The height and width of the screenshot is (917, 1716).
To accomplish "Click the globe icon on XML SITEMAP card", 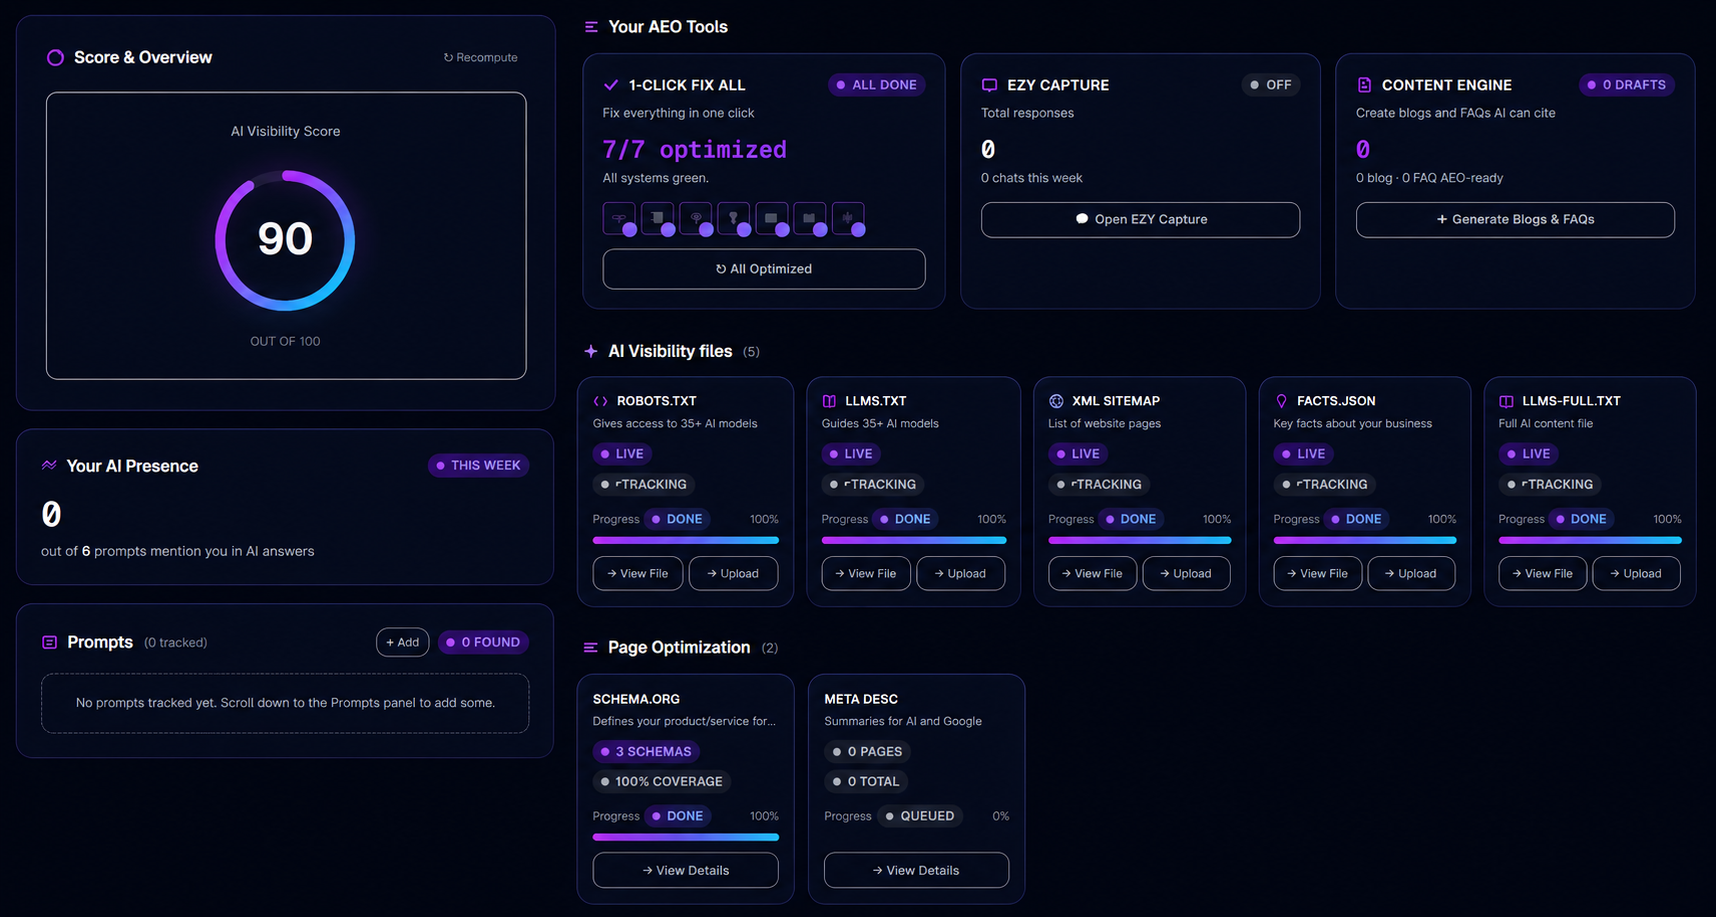I will [x=1056, y=401].
